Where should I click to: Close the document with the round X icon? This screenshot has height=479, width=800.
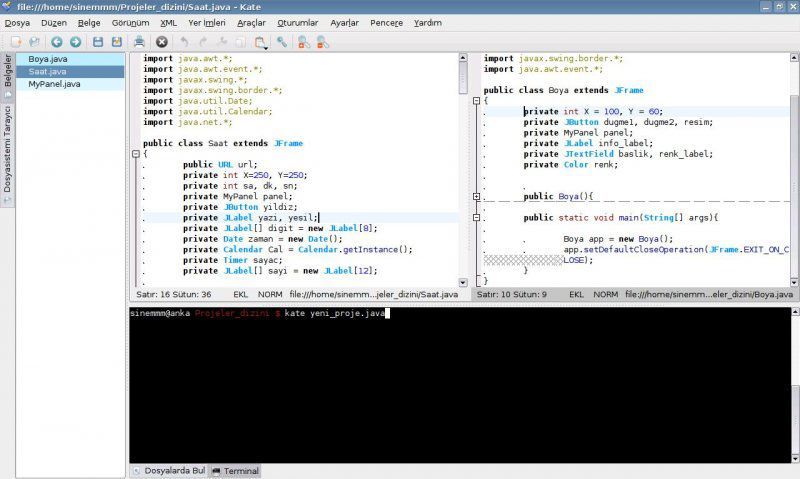tap(161, 42)
